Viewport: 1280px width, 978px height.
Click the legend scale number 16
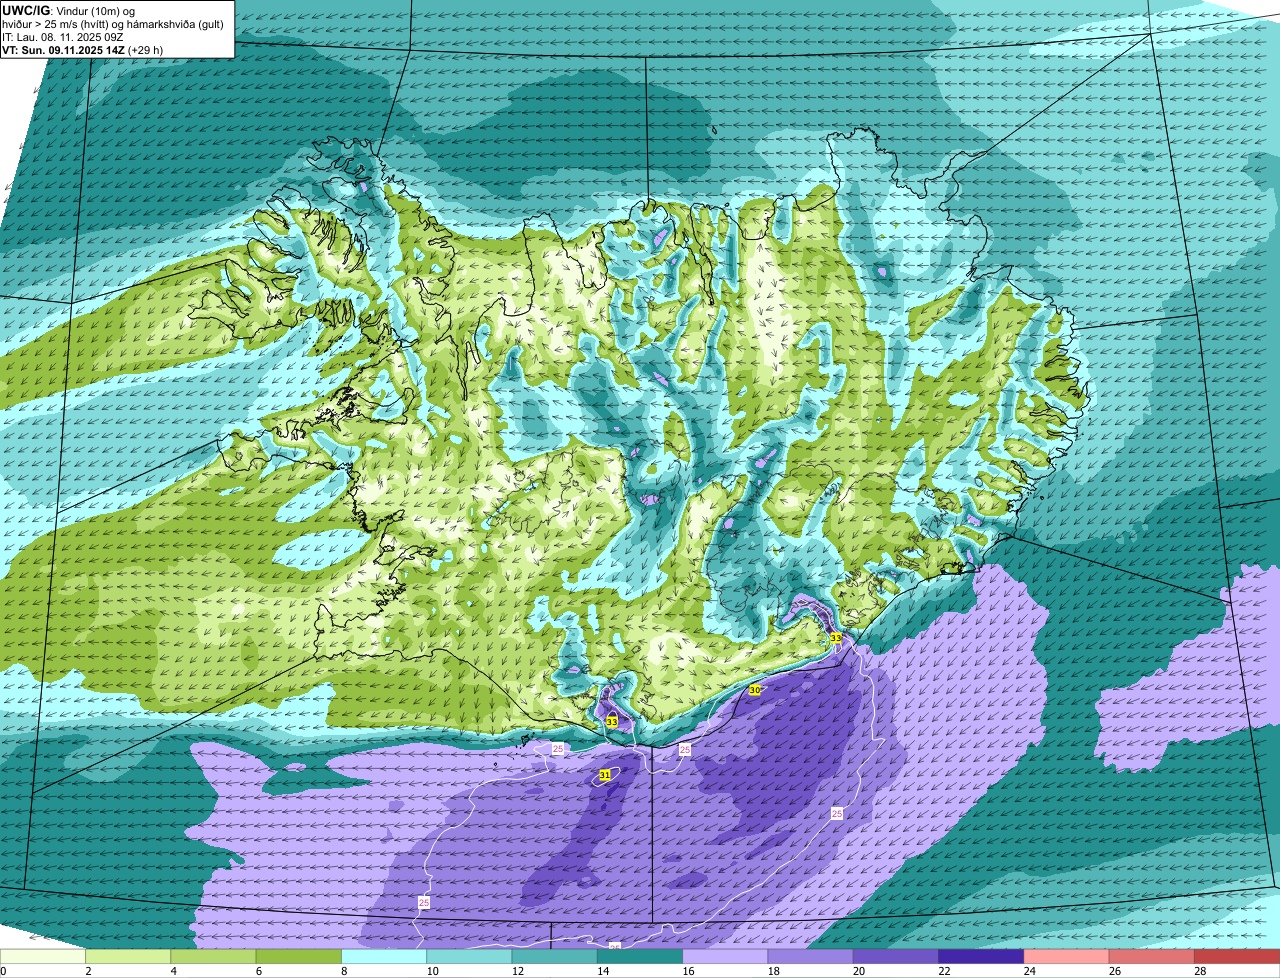tap(689, 971)
